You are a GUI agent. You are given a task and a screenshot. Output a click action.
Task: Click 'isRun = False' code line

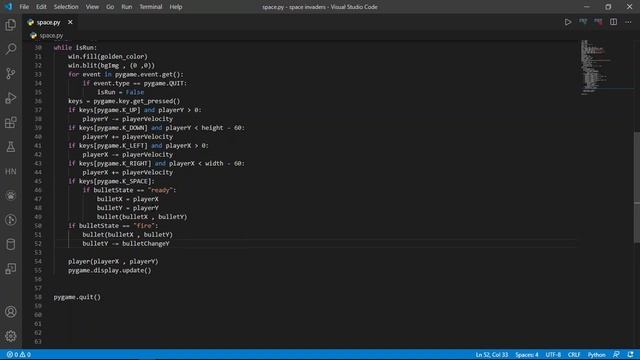click(x=120, y=92)
